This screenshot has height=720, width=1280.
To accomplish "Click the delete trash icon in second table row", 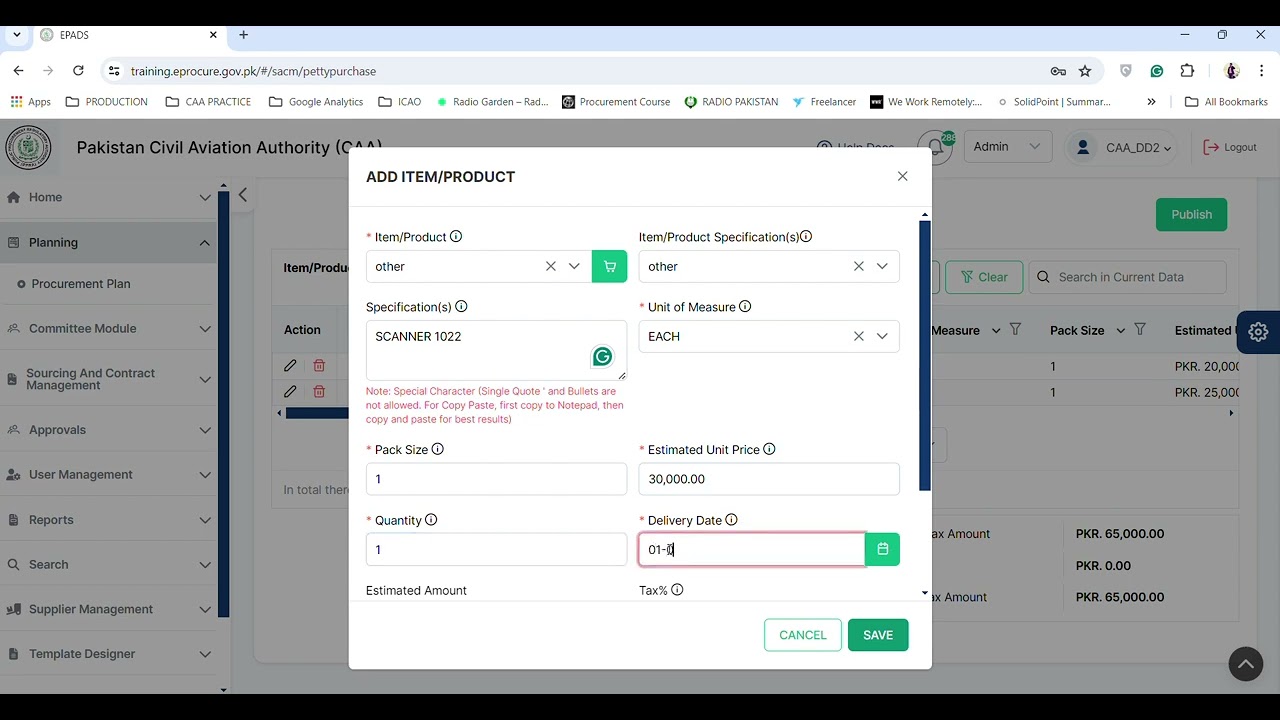I will point(319,391).
